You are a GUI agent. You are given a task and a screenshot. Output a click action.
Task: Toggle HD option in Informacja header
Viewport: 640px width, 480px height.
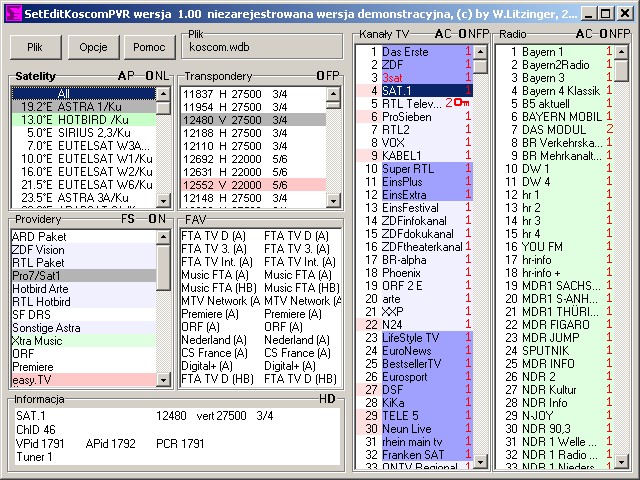[326, 399]
